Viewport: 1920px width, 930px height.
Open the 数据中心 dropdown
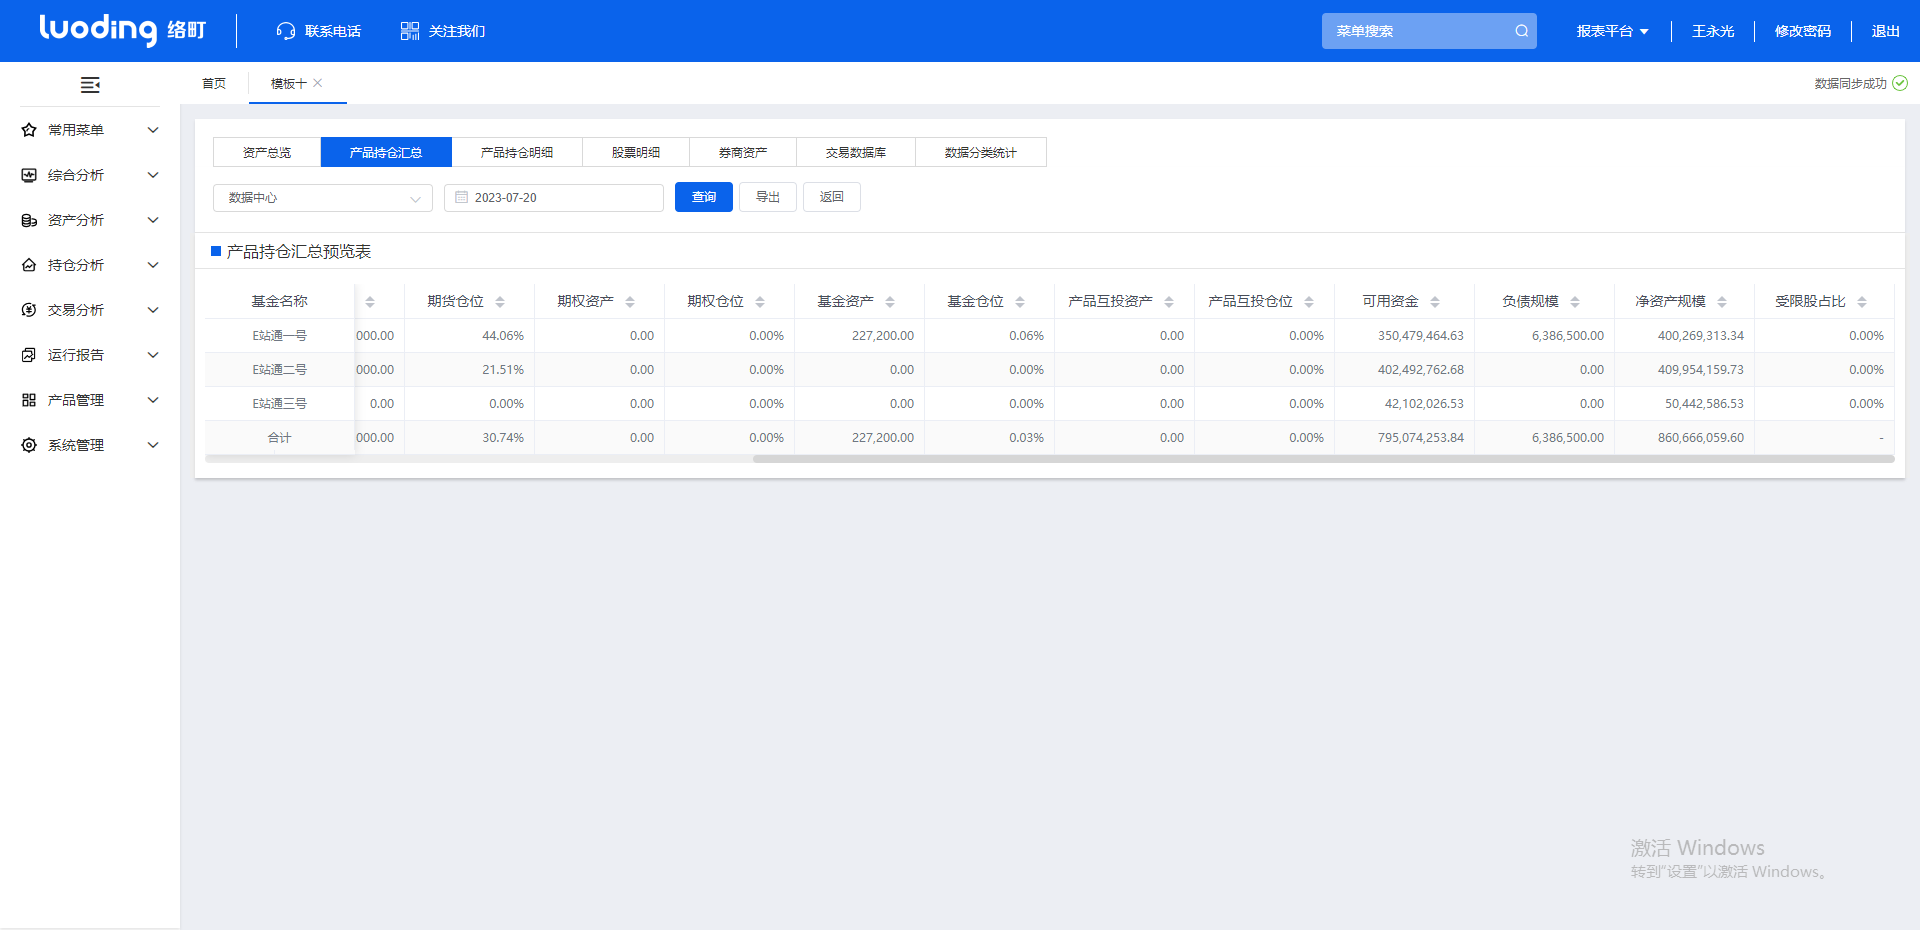323,198
